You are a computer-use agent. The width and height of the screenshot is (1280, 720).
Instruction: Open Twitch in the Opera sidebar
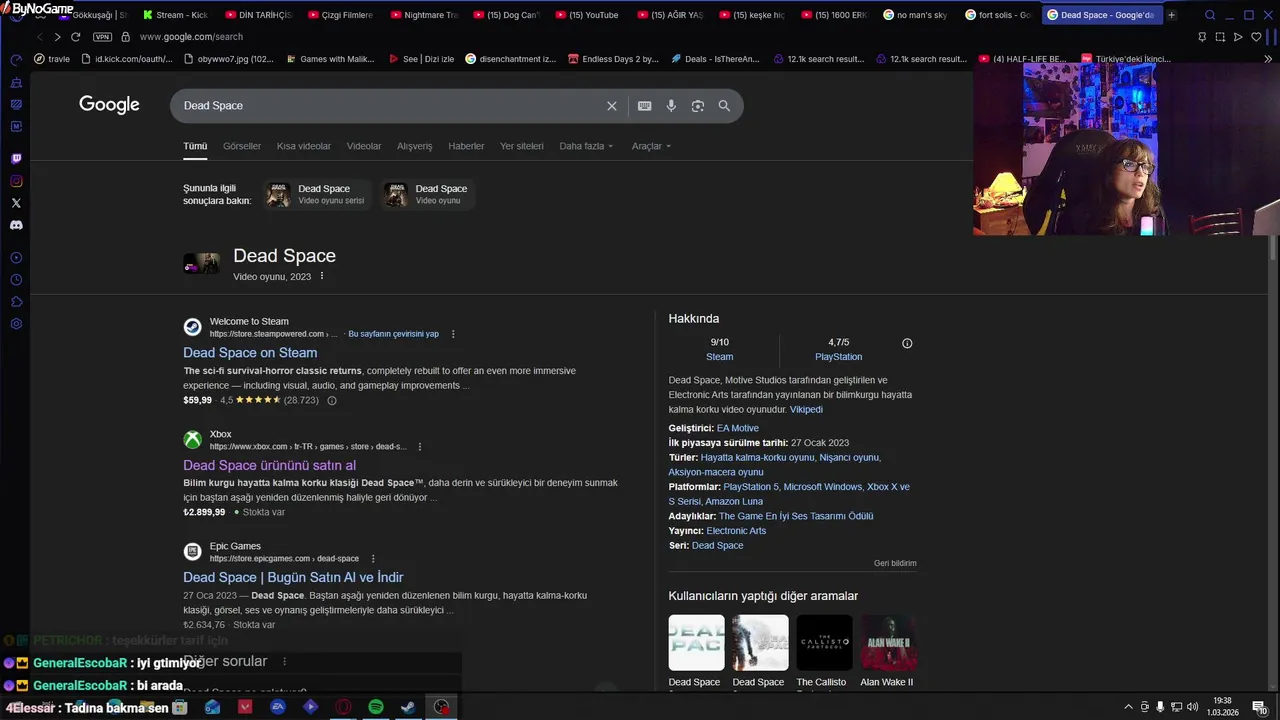16,159
